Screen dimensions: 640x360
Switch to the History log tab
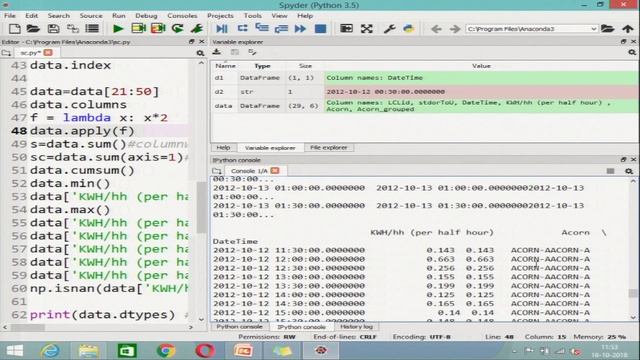[x=356, y=327]
